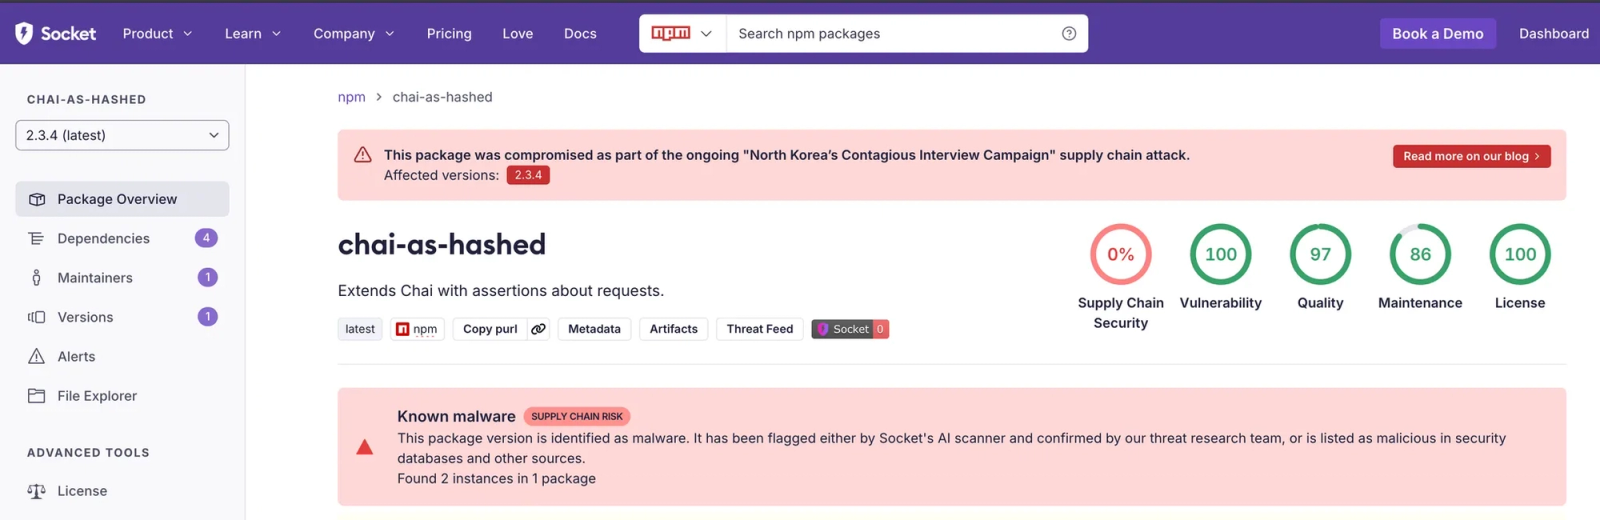Go to Dashboard
The height and width of the screenshot is (520, 1600).
tap(1553, 33)
